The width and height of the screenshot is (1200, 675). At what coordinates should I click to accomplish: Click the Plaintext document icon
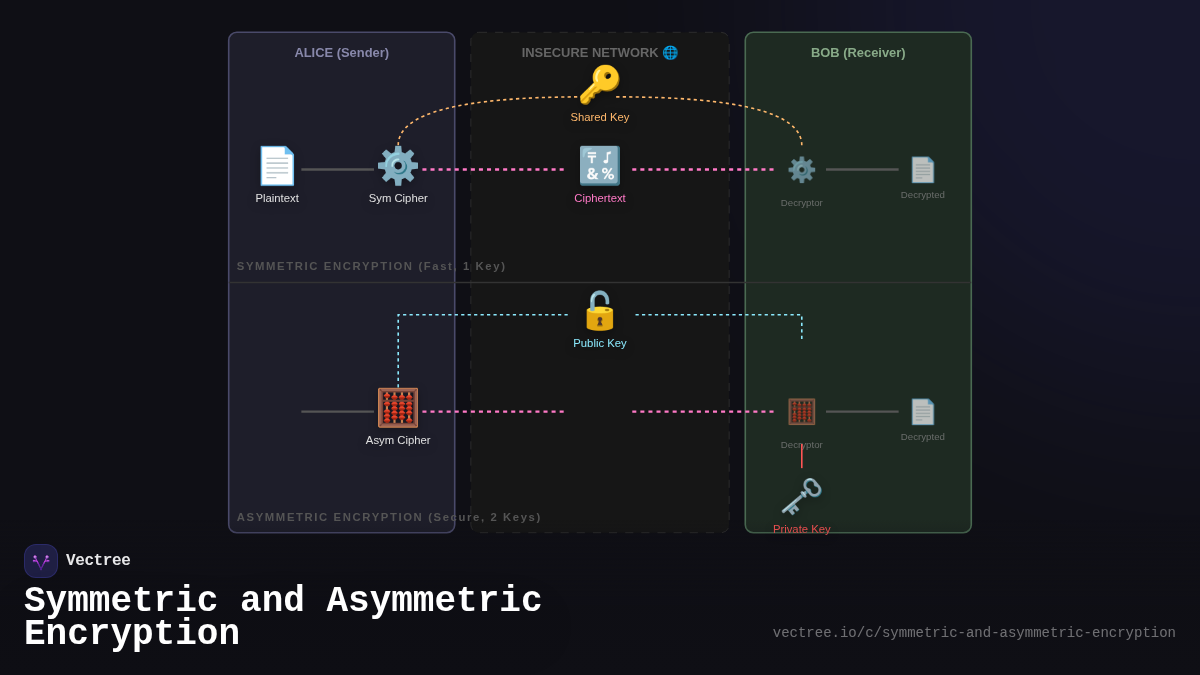[x=277, y=164]
